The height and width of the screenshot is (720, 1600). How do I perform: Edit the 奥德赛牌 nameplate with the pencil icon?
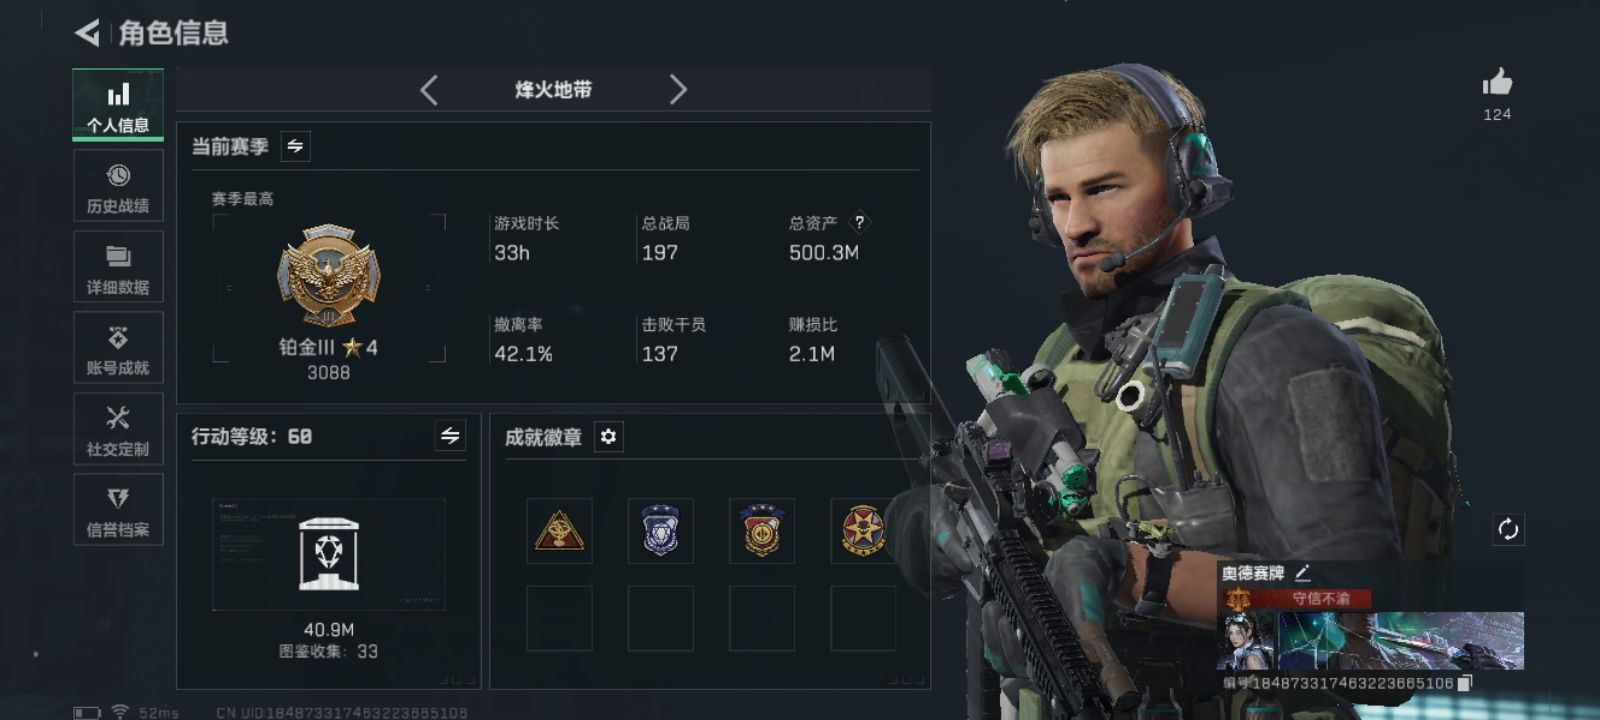tap(1302, 573)
